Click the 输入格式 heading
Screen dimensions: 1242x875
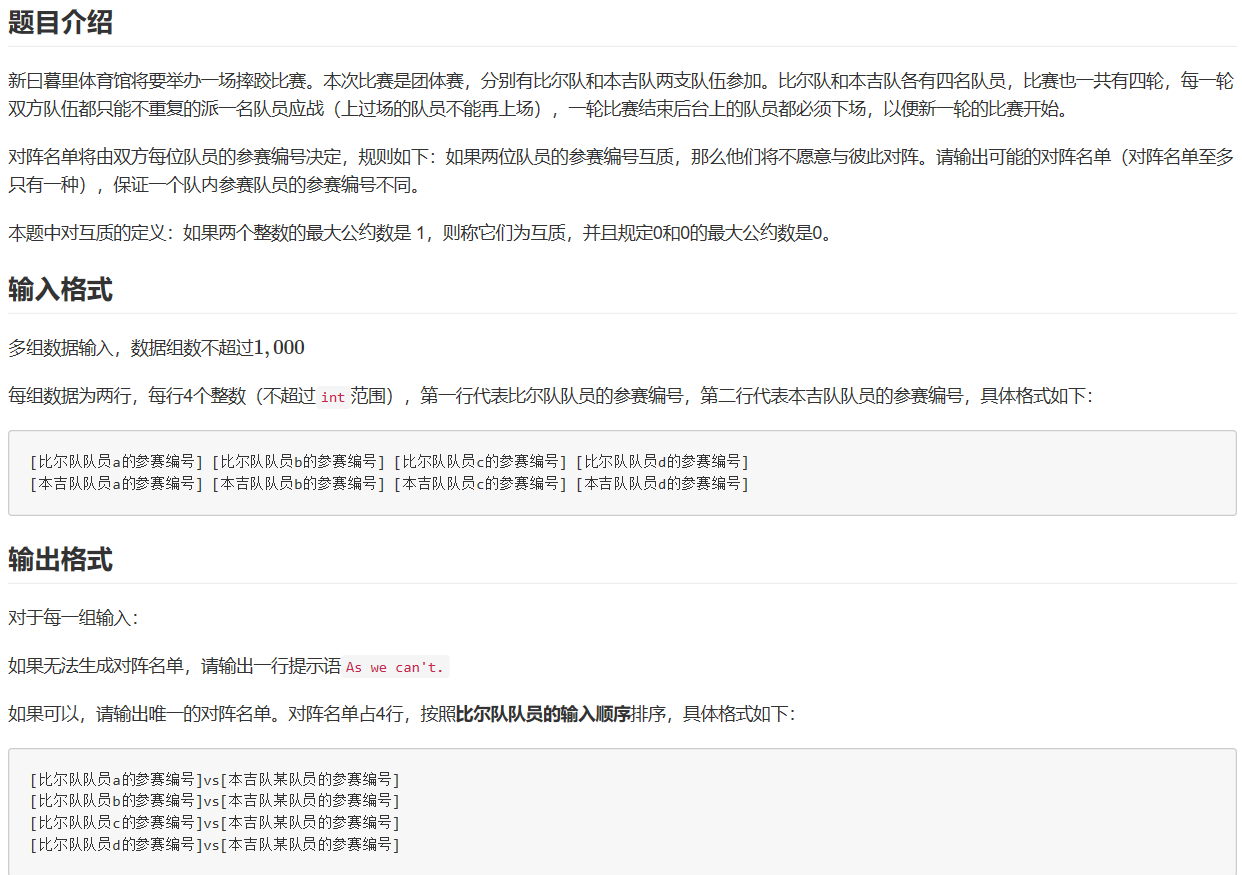[60, 290]
